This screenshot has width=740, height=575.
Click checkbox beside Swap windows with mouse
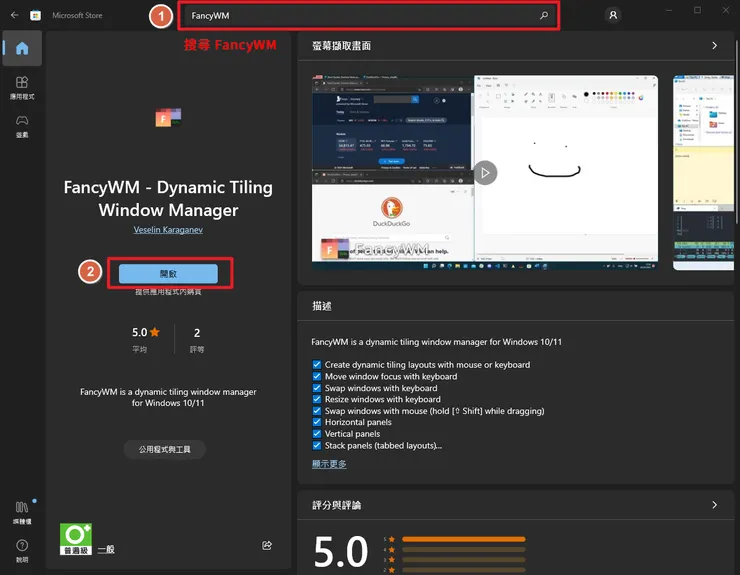tap(317, 411)
